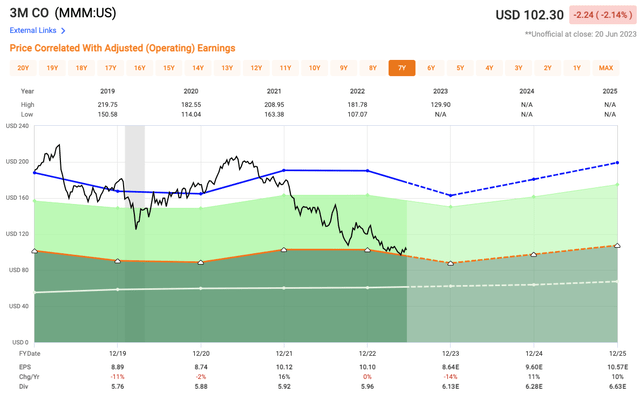Click the 12/23 estimate triangle marker
Screen dimensions: 640x393
click(x=451, y=264)
